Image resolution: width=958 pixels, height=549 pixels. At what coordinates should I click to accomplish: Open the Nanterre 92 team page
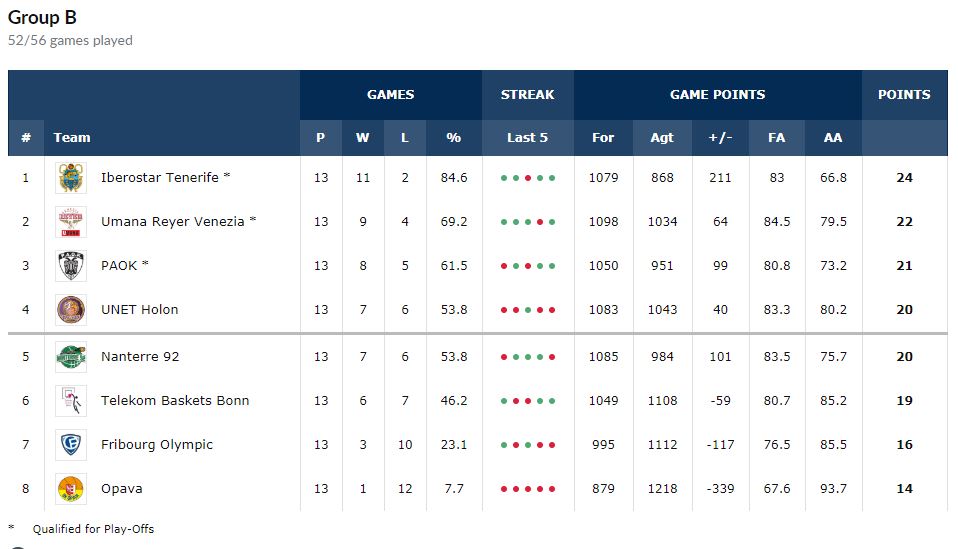pyautogui.click(x=140, y=357)
